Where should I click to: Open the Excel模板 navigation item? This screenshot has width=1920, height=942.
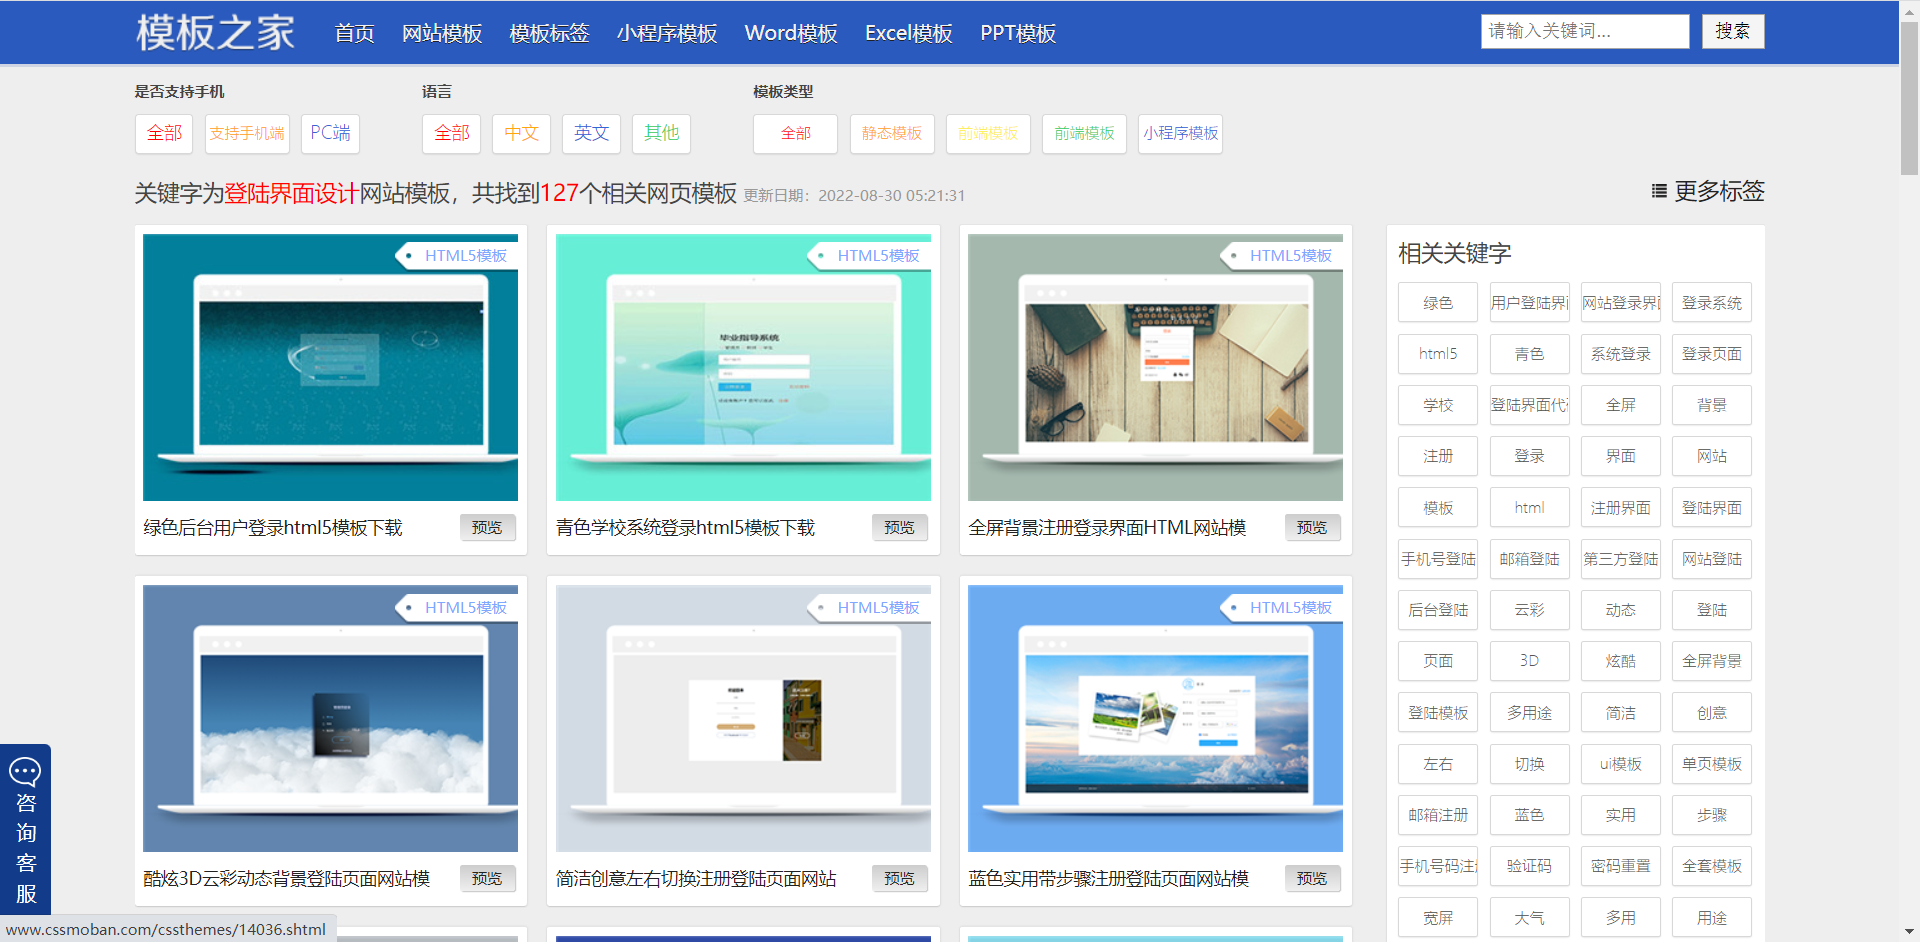point(909,33)
